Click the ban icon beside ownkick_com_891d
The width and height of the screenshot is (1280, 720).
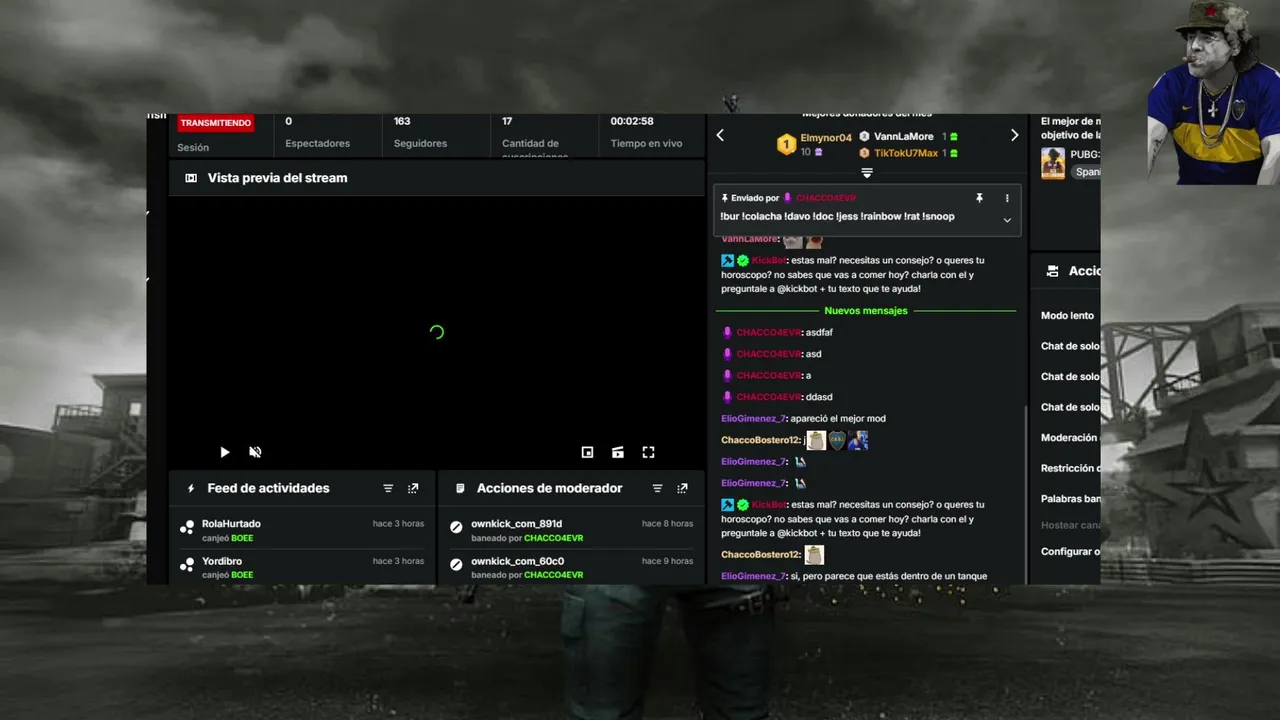(x=456, y=527)
